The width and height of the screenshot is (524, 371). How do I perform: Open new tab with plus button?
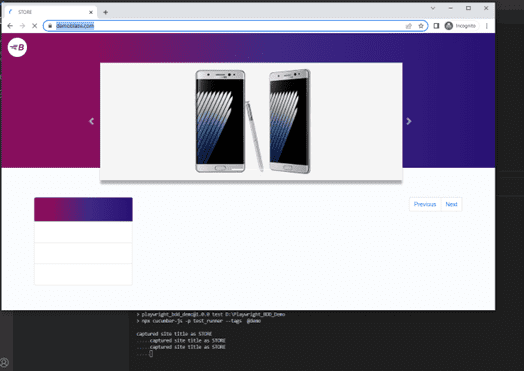pos(105,12)
